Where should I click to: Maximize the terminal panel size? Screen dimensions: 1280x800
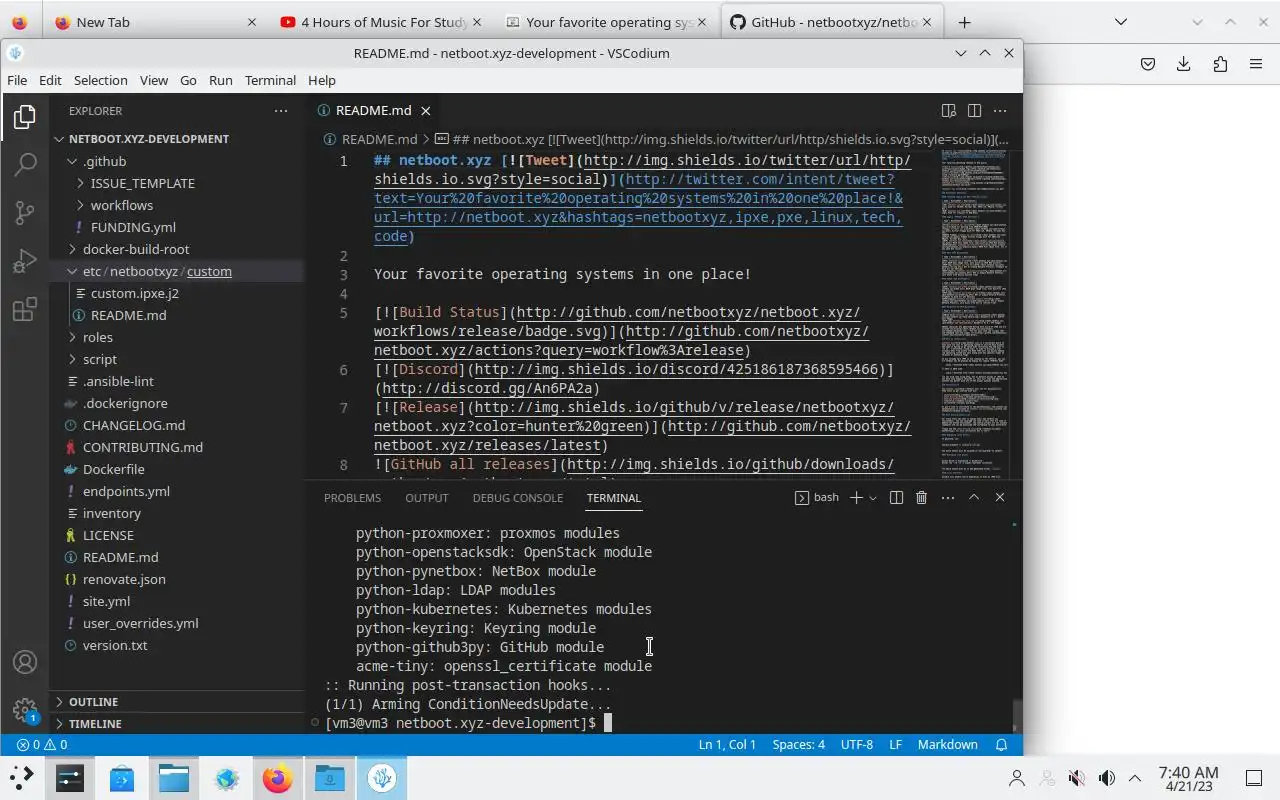pyautogui.click(x=974, y=497)
